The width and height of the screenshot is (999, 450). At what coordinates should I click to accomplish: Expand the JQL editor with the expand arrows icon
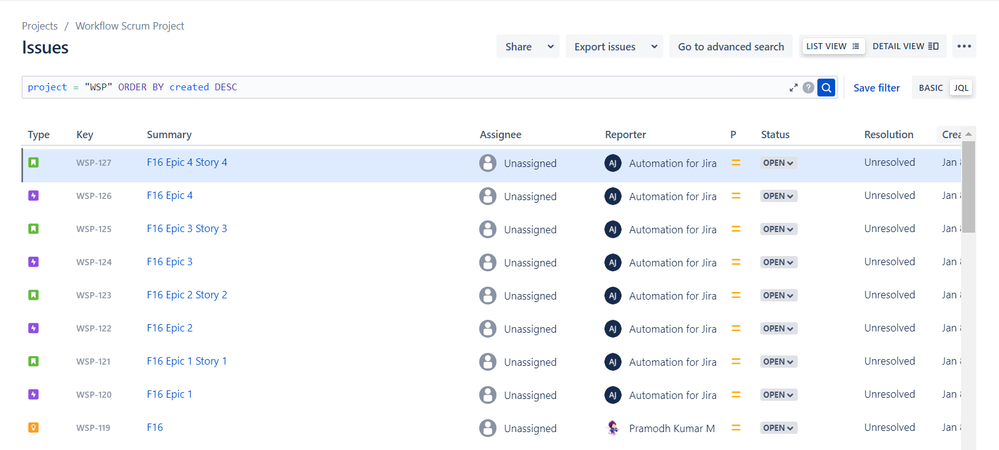[x=793, y=87]
